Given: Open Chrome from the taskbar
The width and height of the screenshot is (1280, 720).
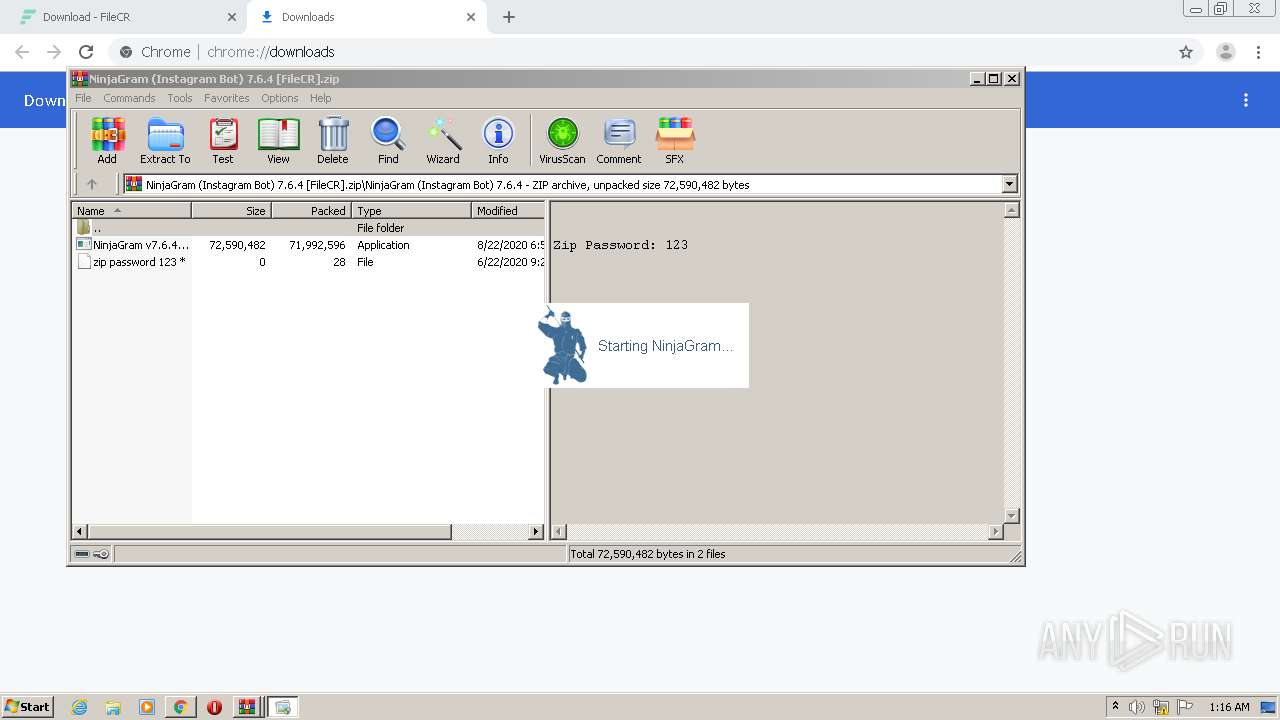Looking at the screenshot, I should 180,707.
